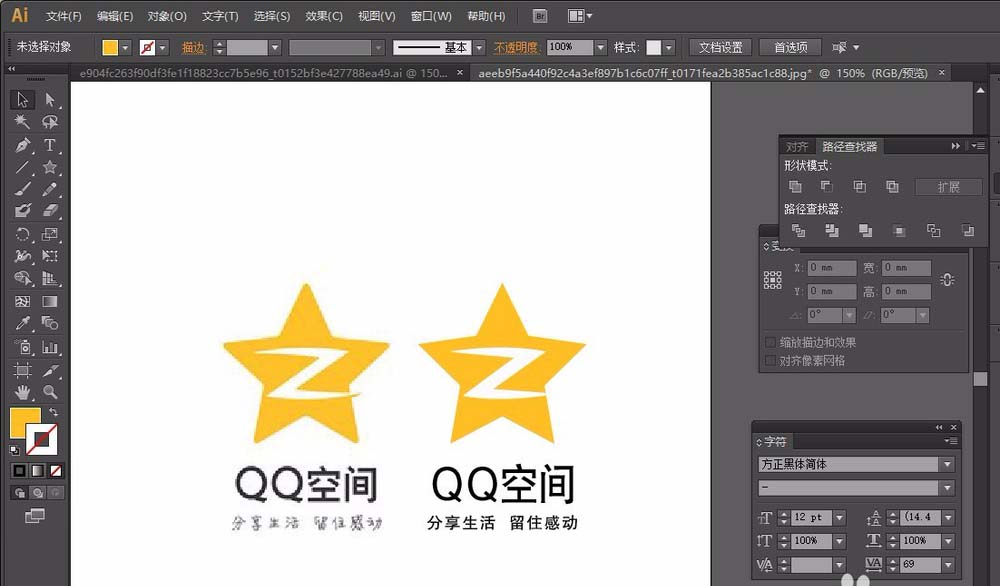Click the orange 不透明度 opacity link
Screen dimensions: 1000x586
(x=517, y=48)
